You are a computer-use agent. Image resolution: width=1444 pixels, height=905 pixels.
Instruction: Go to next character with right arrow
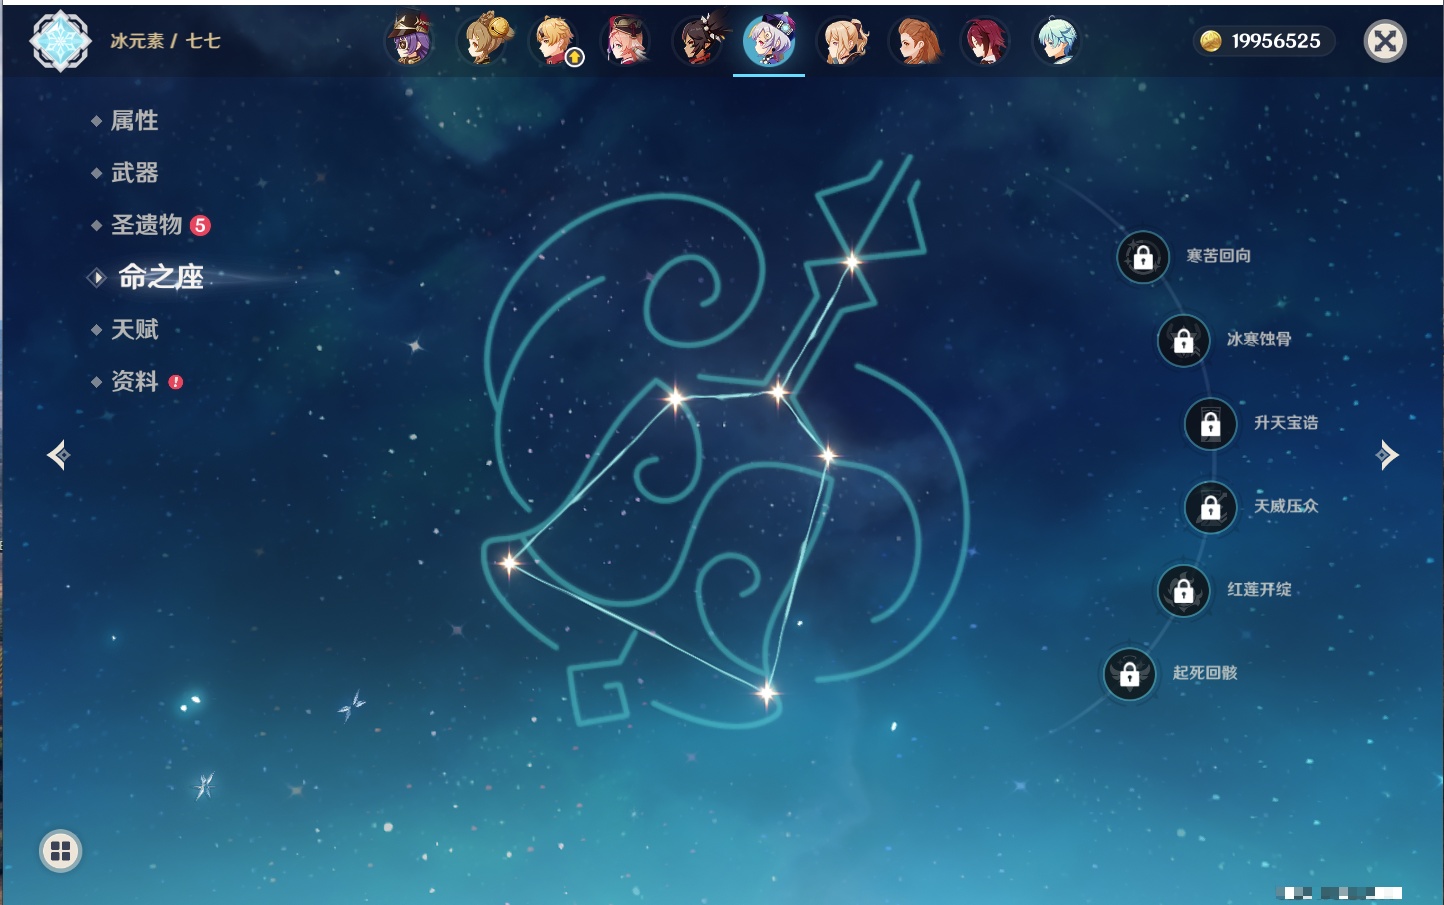(1387, 455)
